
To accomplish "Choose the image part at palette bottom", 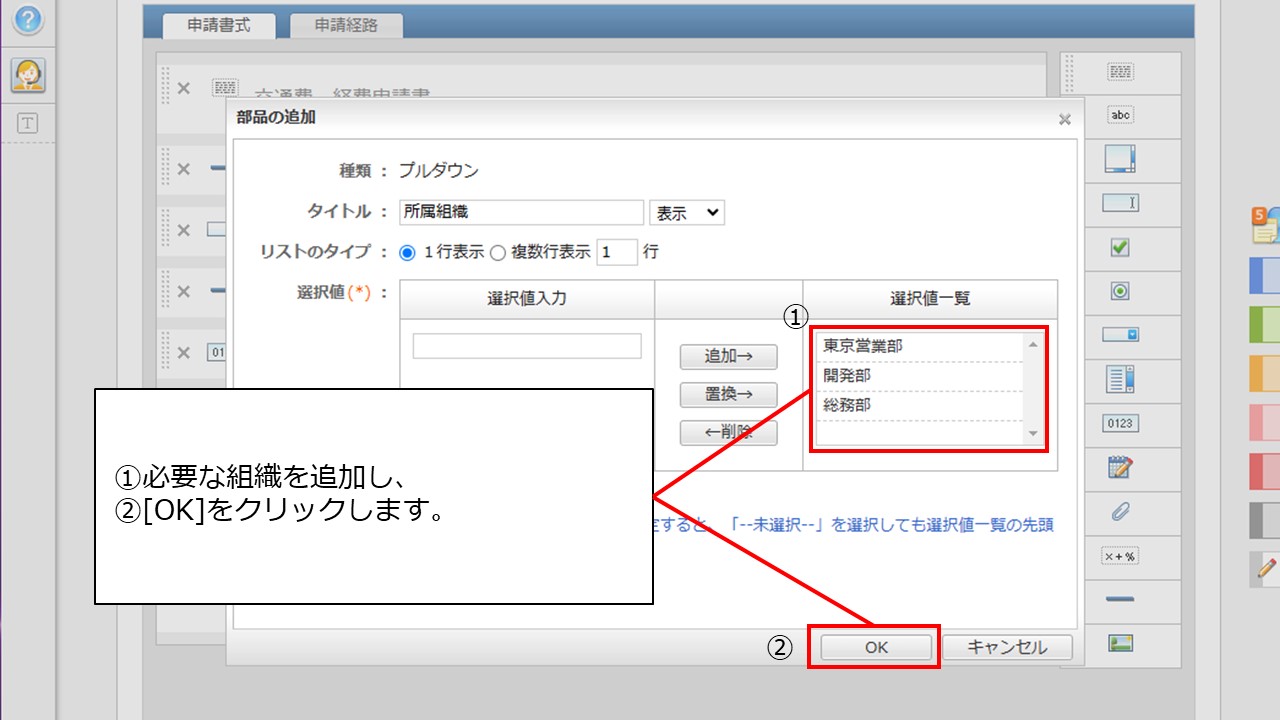I will pos(1120,644).
